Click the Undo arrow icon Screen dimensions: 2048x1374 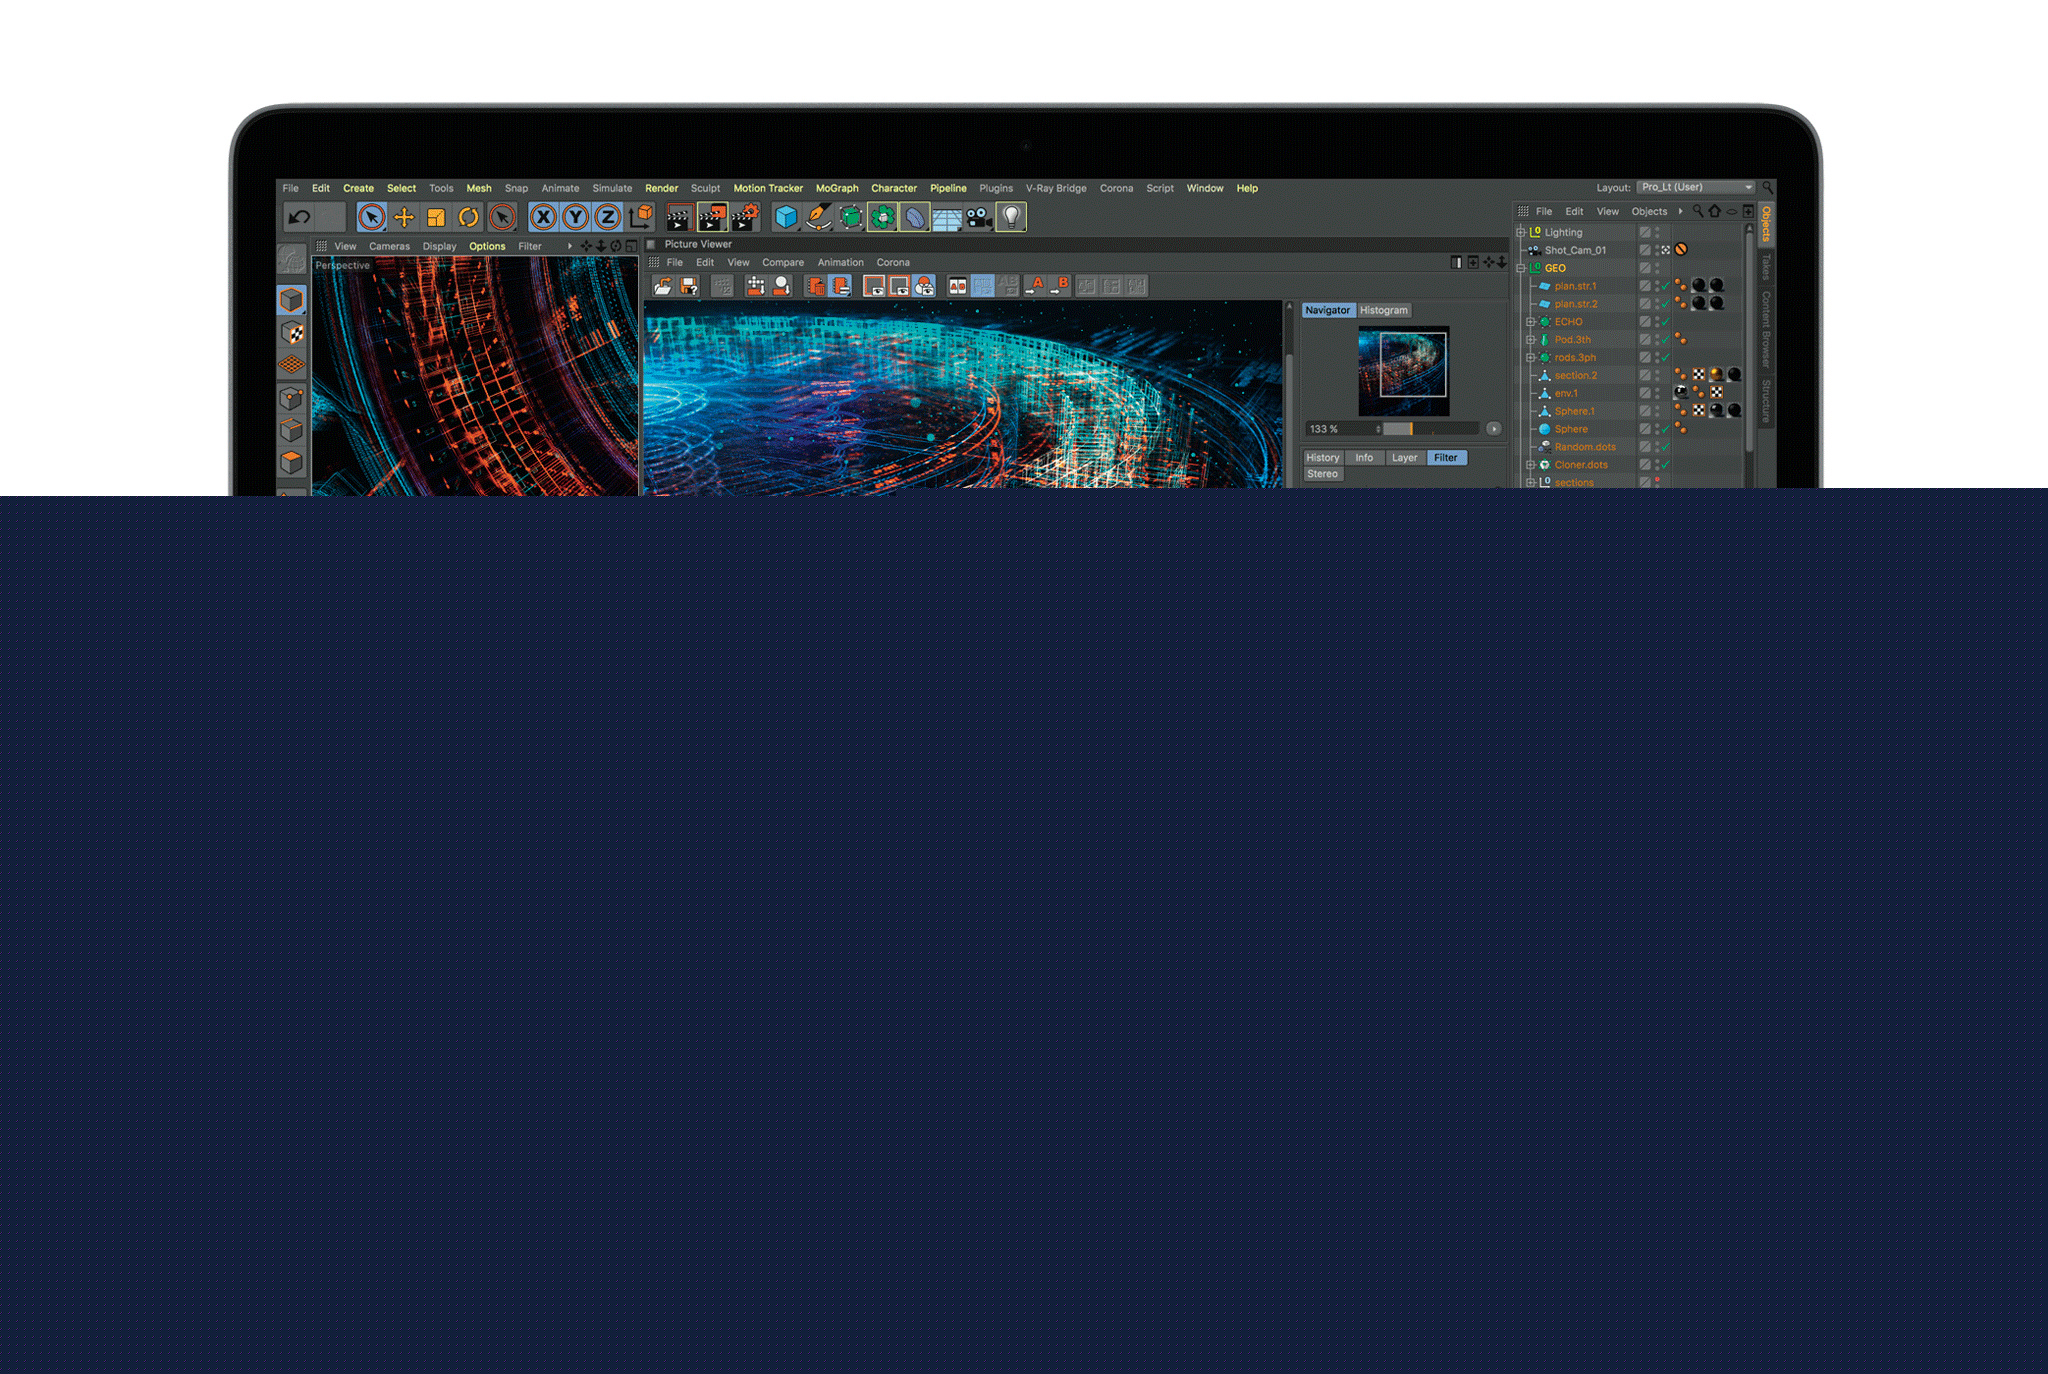(298, 217)
